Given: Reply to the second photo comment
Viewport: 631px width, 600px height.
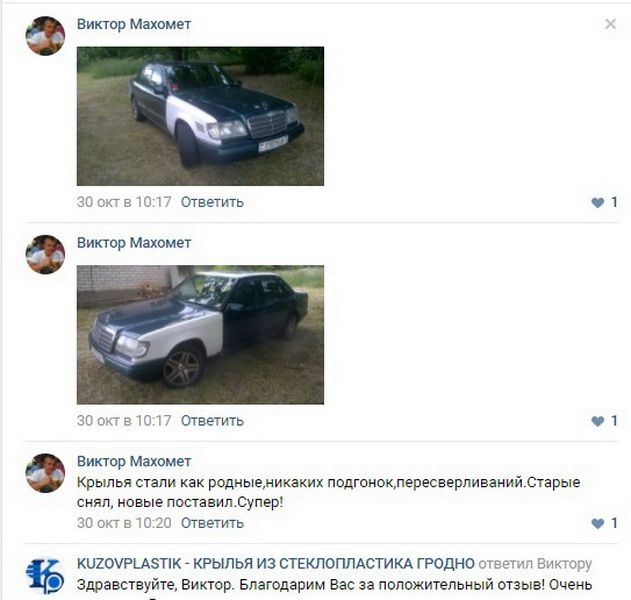Looking at the screenshot, I should click(x=212, y=420).
